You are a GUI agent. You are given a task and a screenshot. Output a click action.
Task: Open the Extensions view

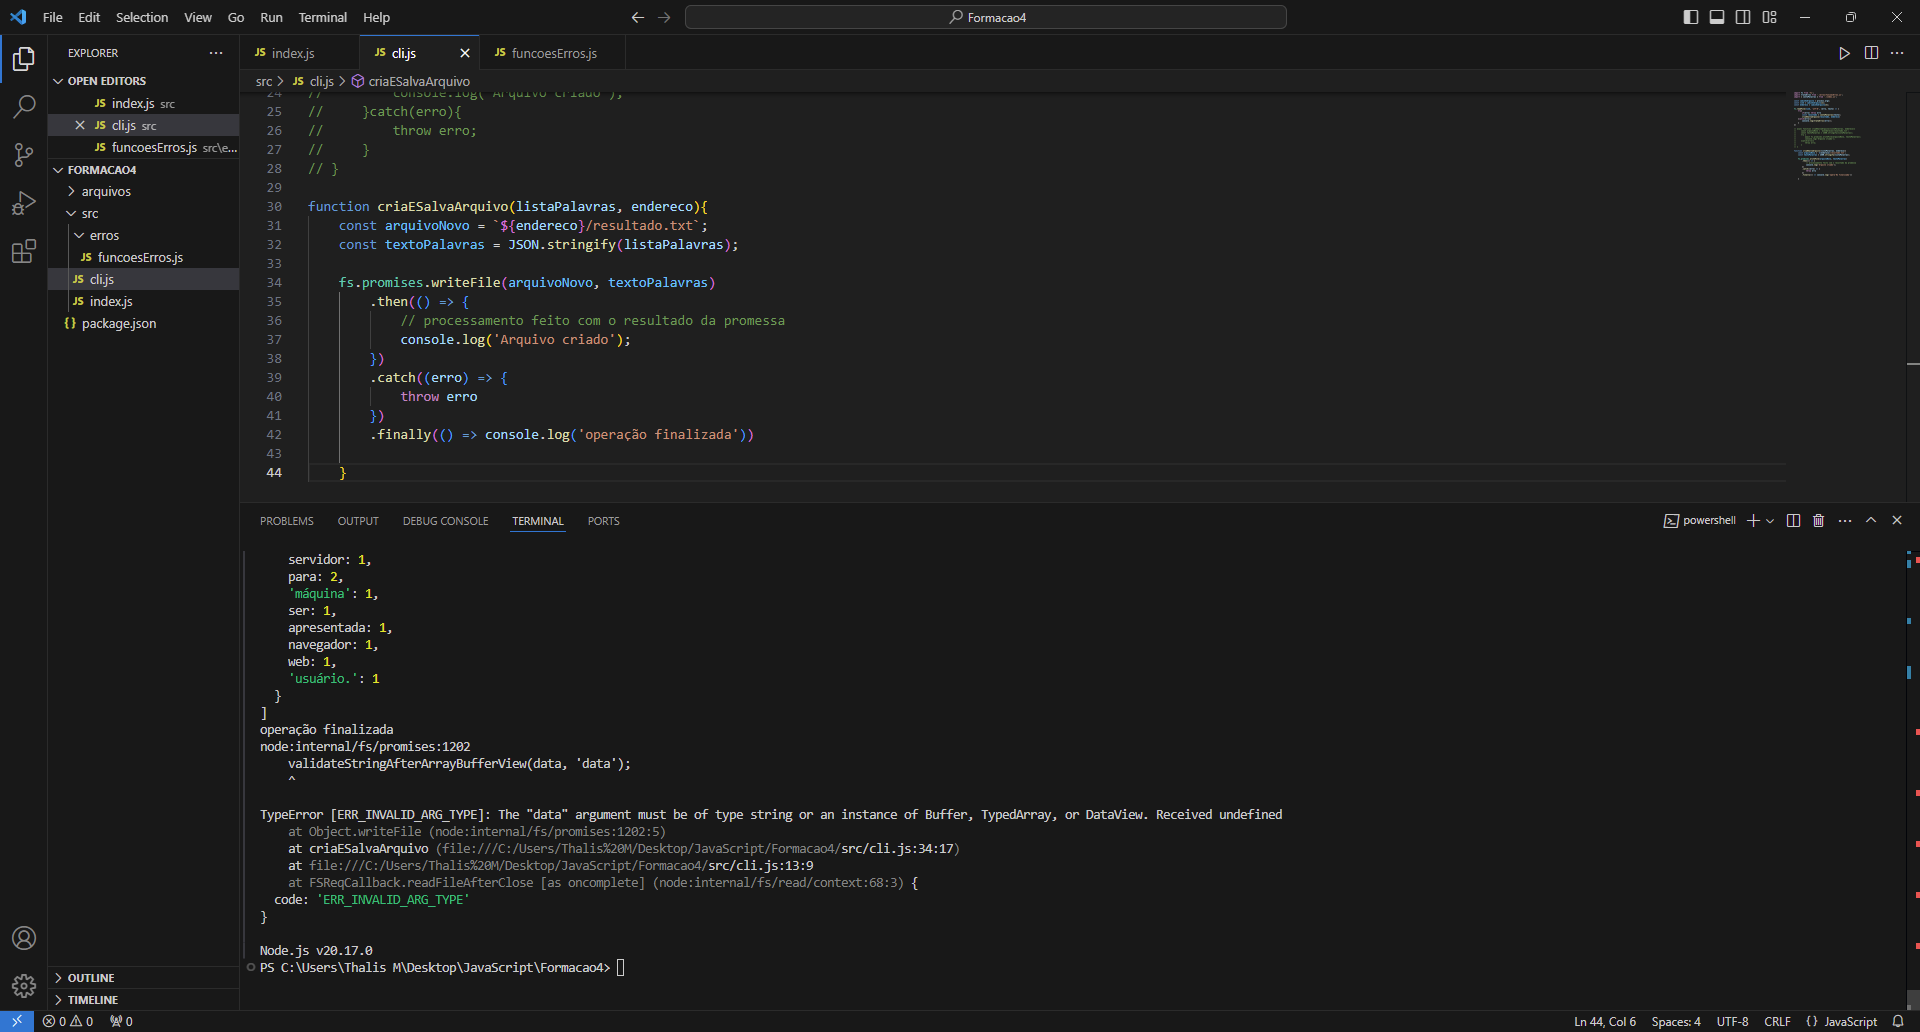point(24,251)
